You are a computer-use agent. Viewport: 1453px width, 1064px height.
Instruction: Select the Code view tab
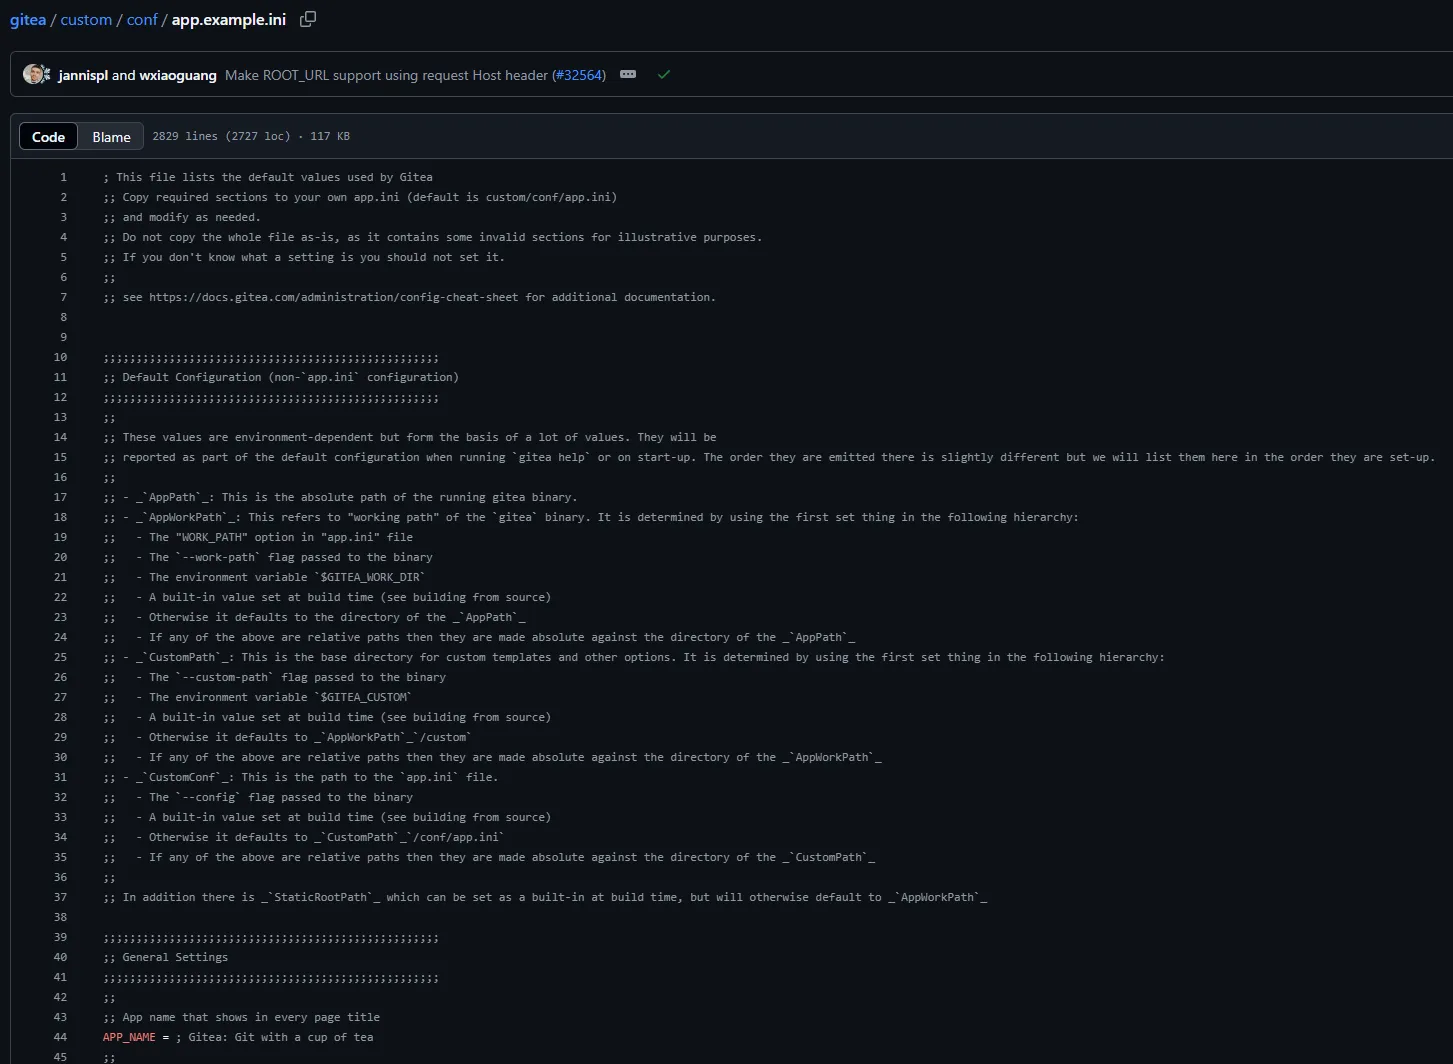point(48,137)
